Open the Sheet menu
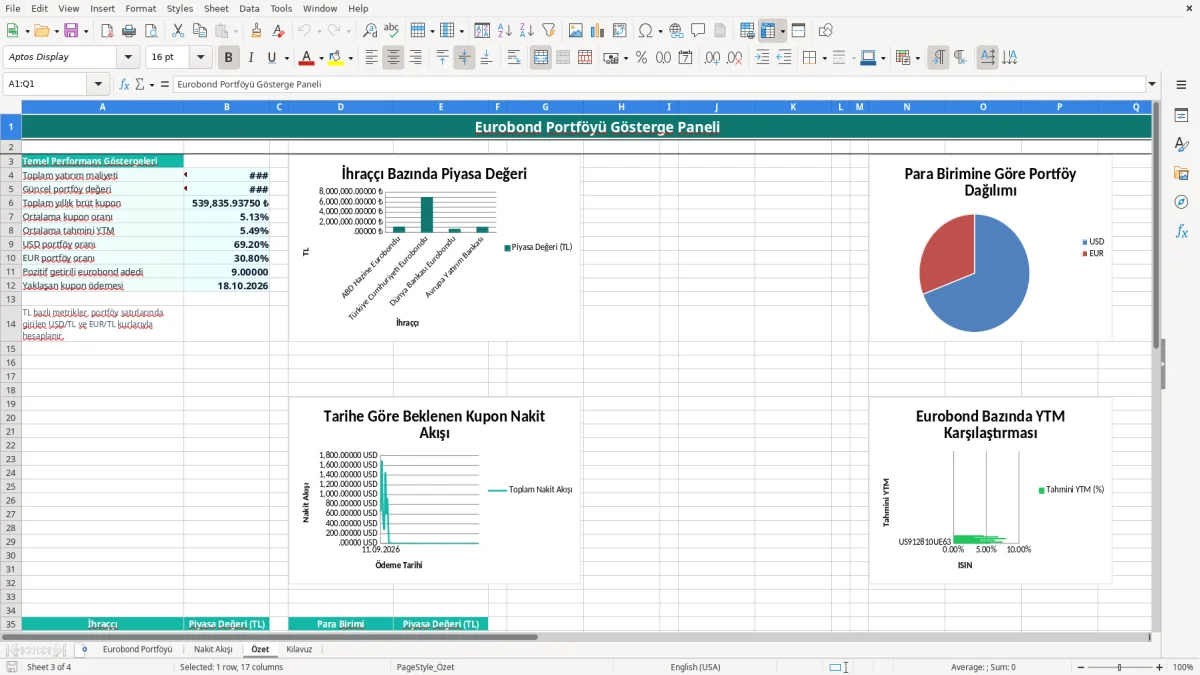The width and height of the screenshot is (1200, 675). coord(216,8)
